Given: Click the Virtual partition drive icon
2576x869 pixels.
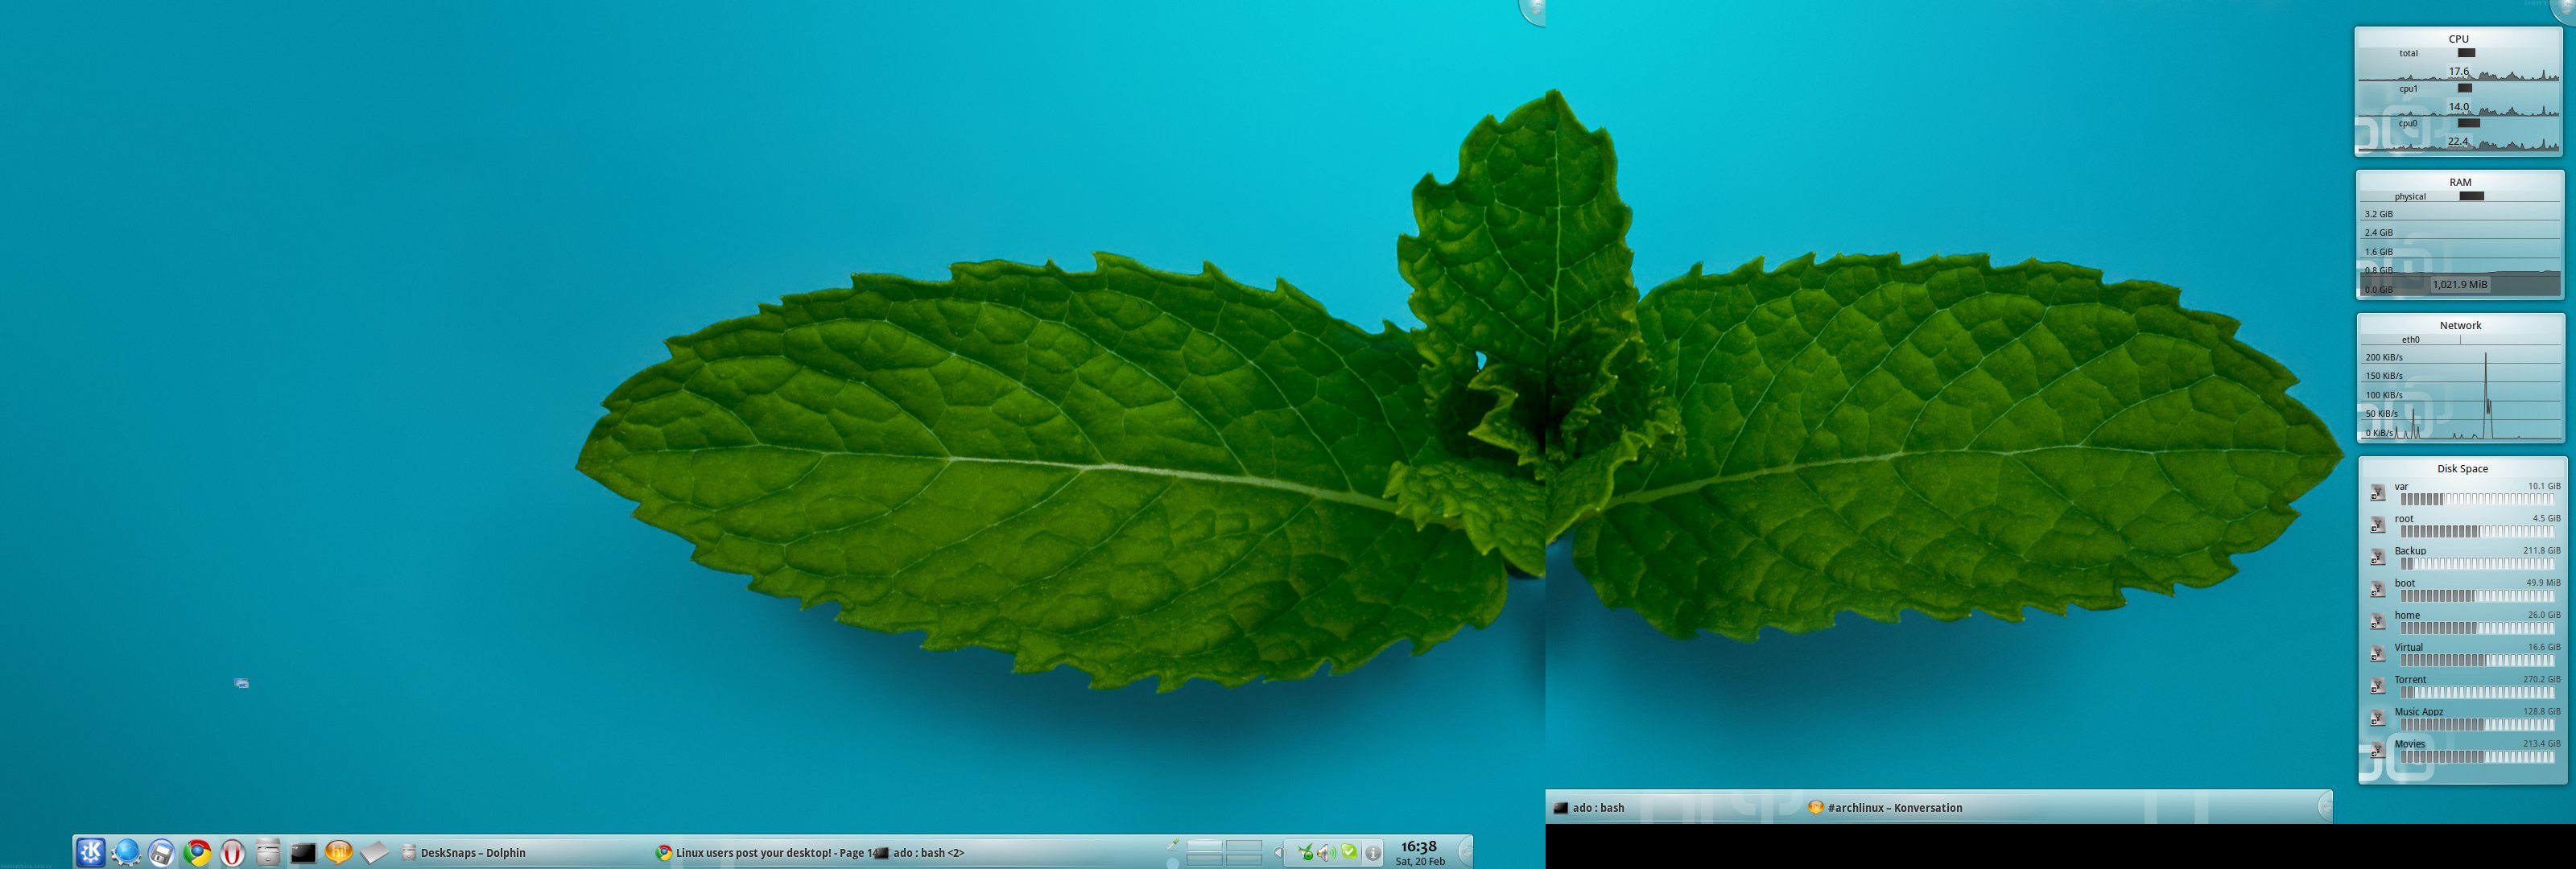Looking at the screenshot, I should (x=2378, y=653).
